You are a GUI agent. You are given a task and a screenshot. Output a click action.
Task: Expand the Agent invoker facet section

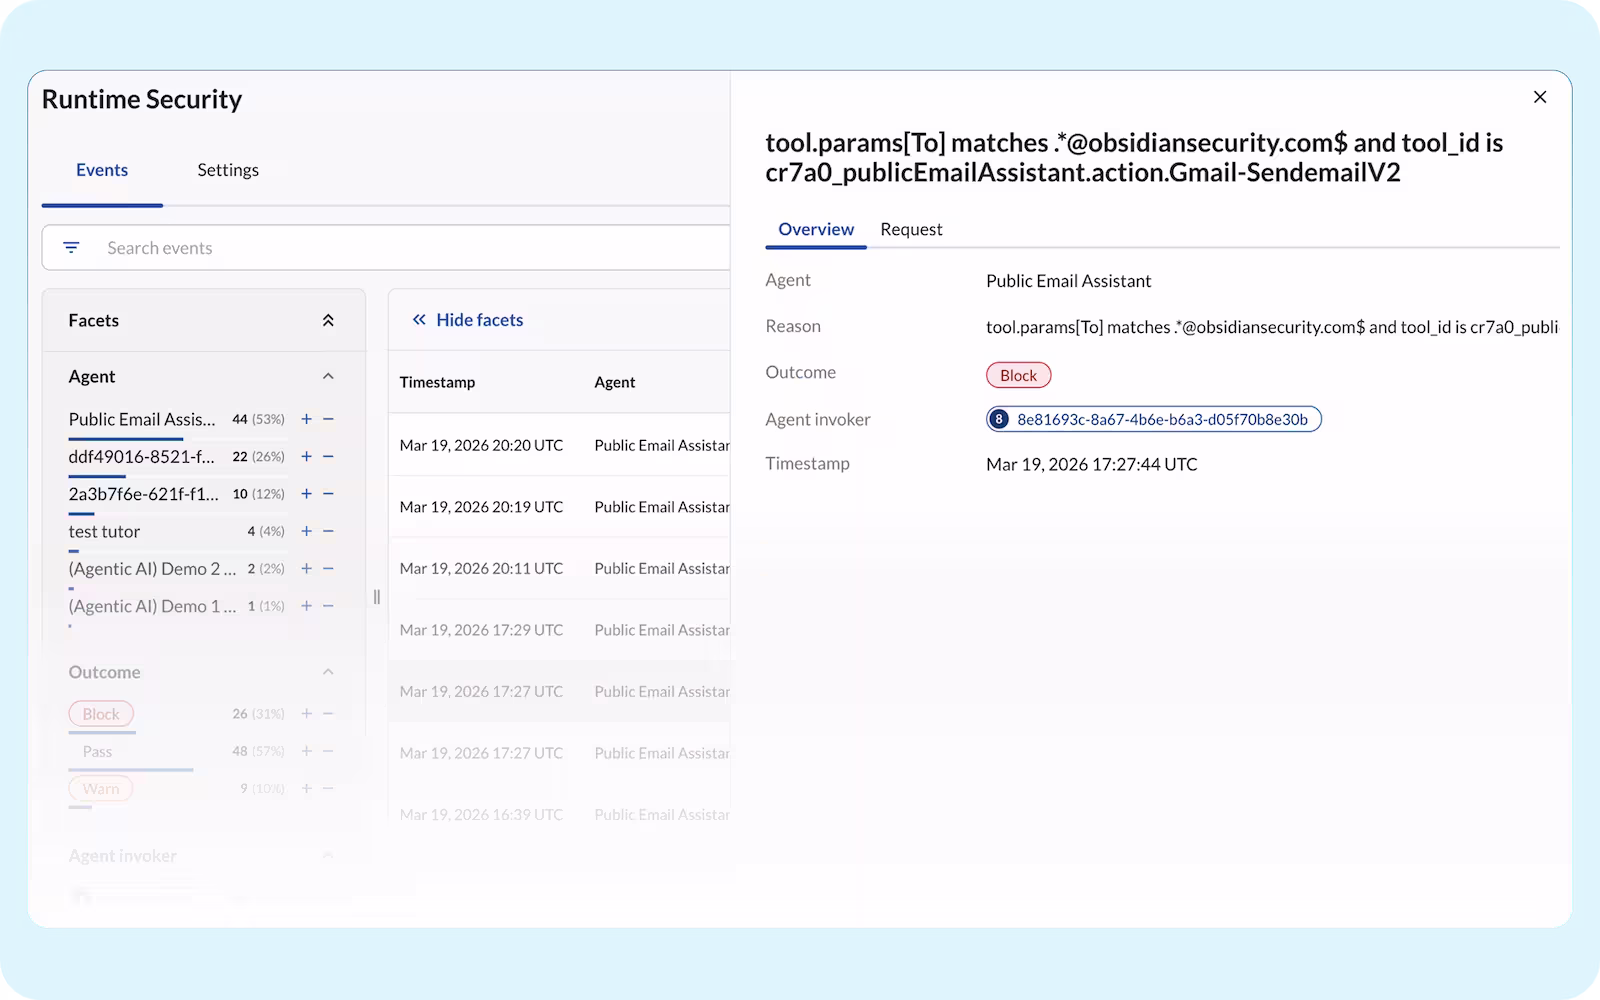coord(328,856)
